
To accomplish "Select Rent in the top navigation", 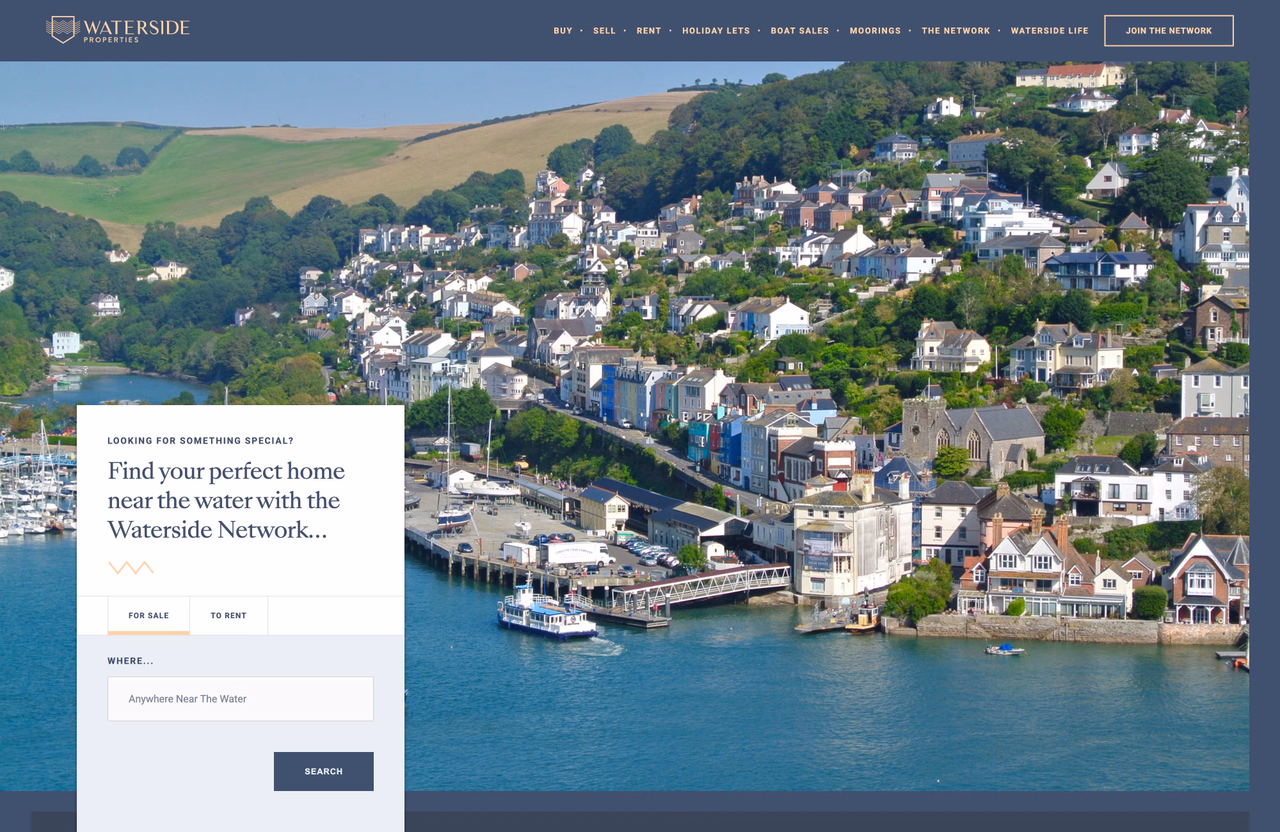I will pos(649,31).
